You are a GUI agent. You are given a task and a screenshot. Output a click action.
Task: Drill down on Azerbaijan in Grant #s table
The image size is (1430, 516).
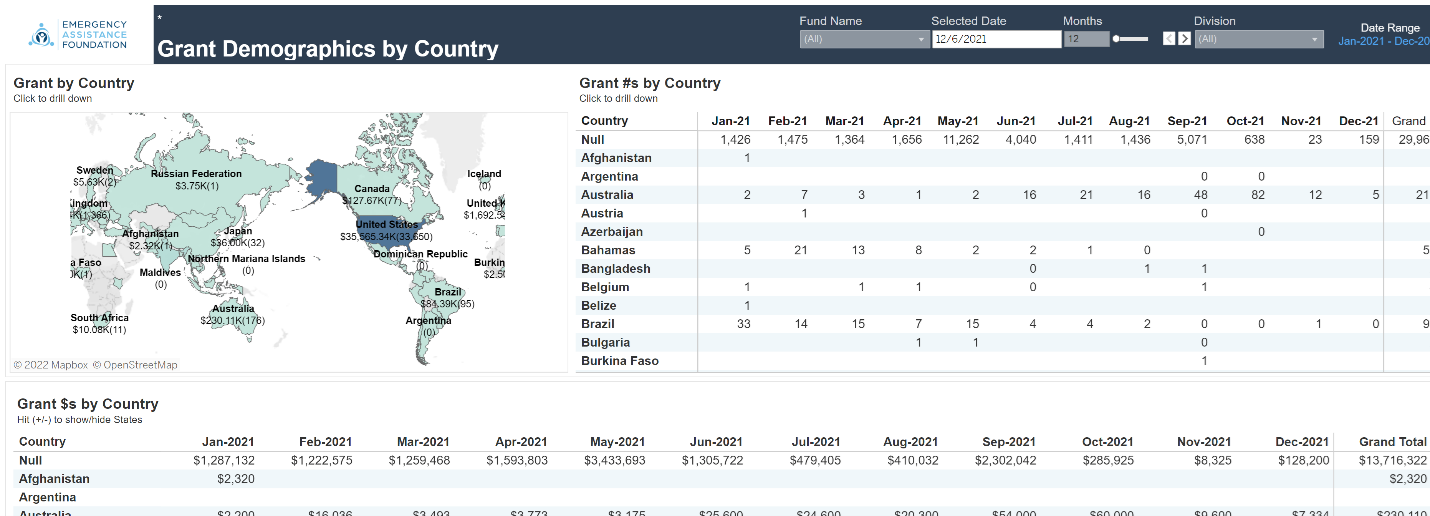[x=612, y=232]
